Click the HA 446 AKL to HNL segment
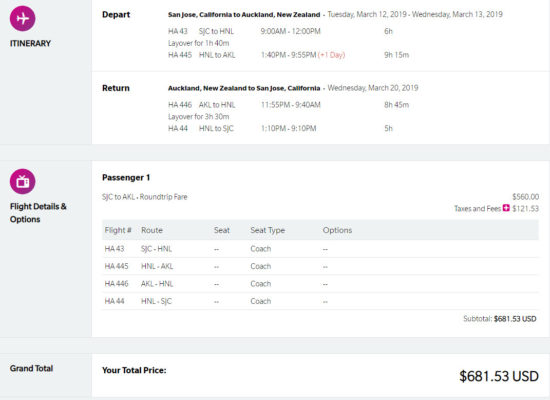550x400 pixels. point(288,105)
